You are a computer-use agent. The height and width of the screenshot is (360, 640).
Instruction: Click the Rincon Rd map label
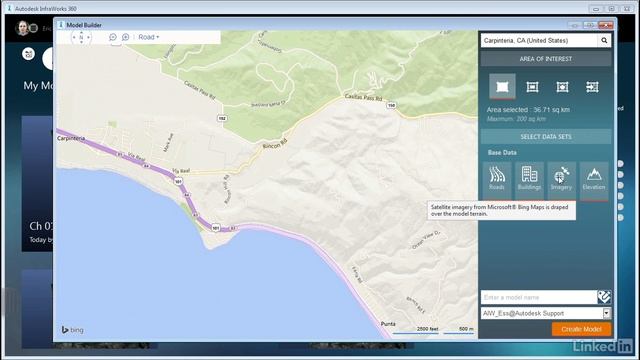click(x=275, y=144)
